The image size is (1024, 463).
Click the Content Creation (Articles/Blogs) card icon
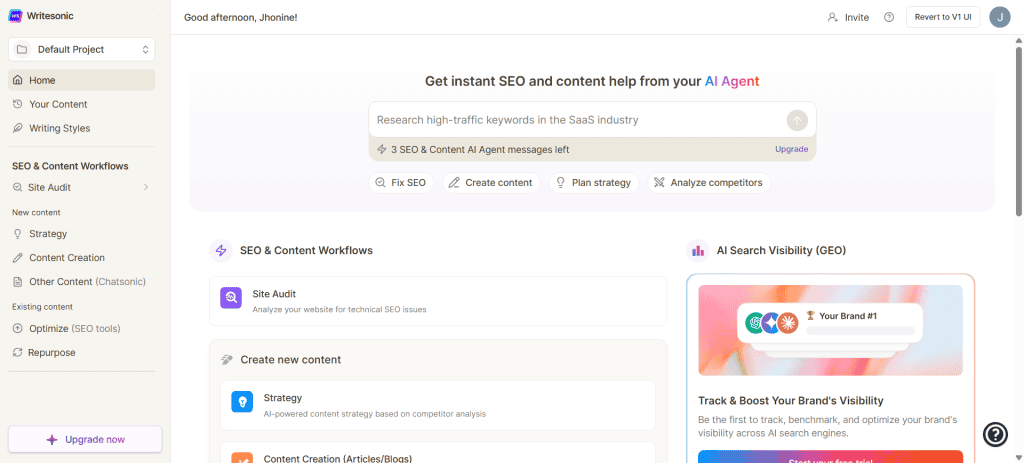(x=242, y=458)
